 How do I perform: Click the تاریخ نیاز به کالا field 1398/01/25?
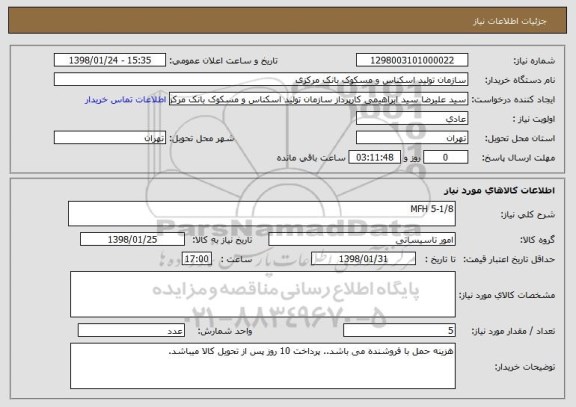[132, 239]
